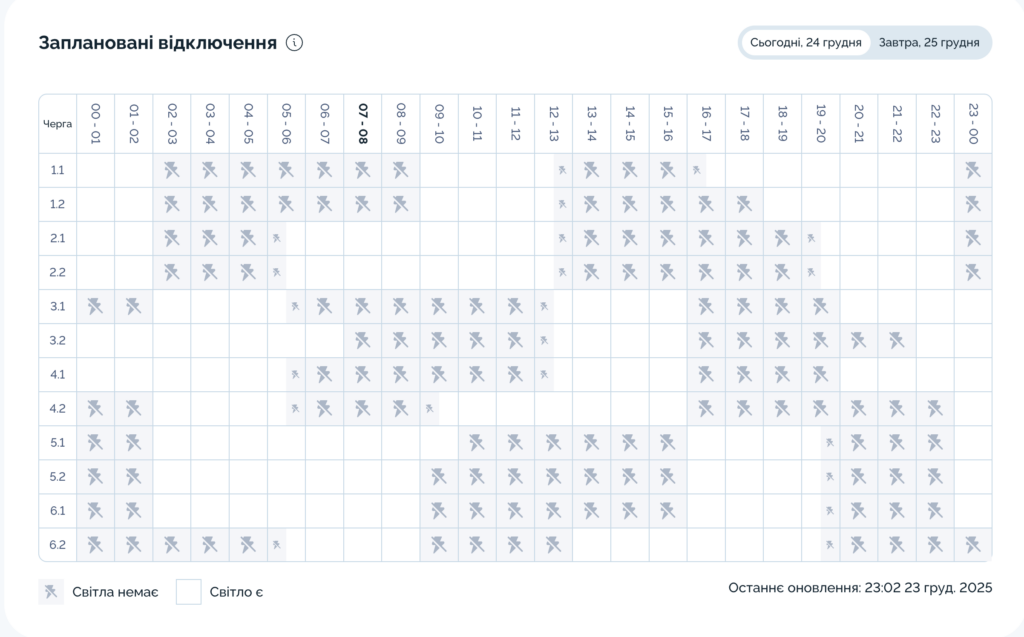Viewport: 1024px width, 637px height.
Task: Click the Останнє оновлення timestamp text
Action: [x=860, y=588]
